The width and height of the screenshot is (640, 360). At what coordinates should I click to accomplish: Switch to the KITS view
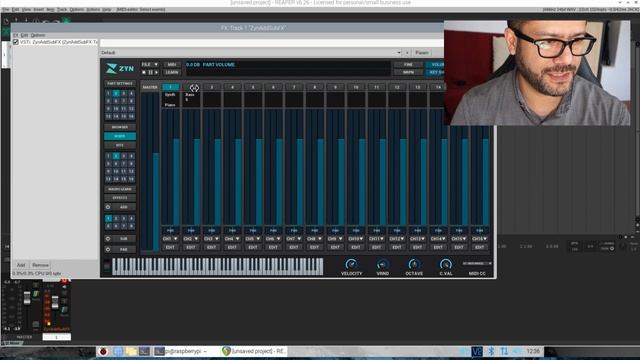pyautogui.click(x=120, y=145)
